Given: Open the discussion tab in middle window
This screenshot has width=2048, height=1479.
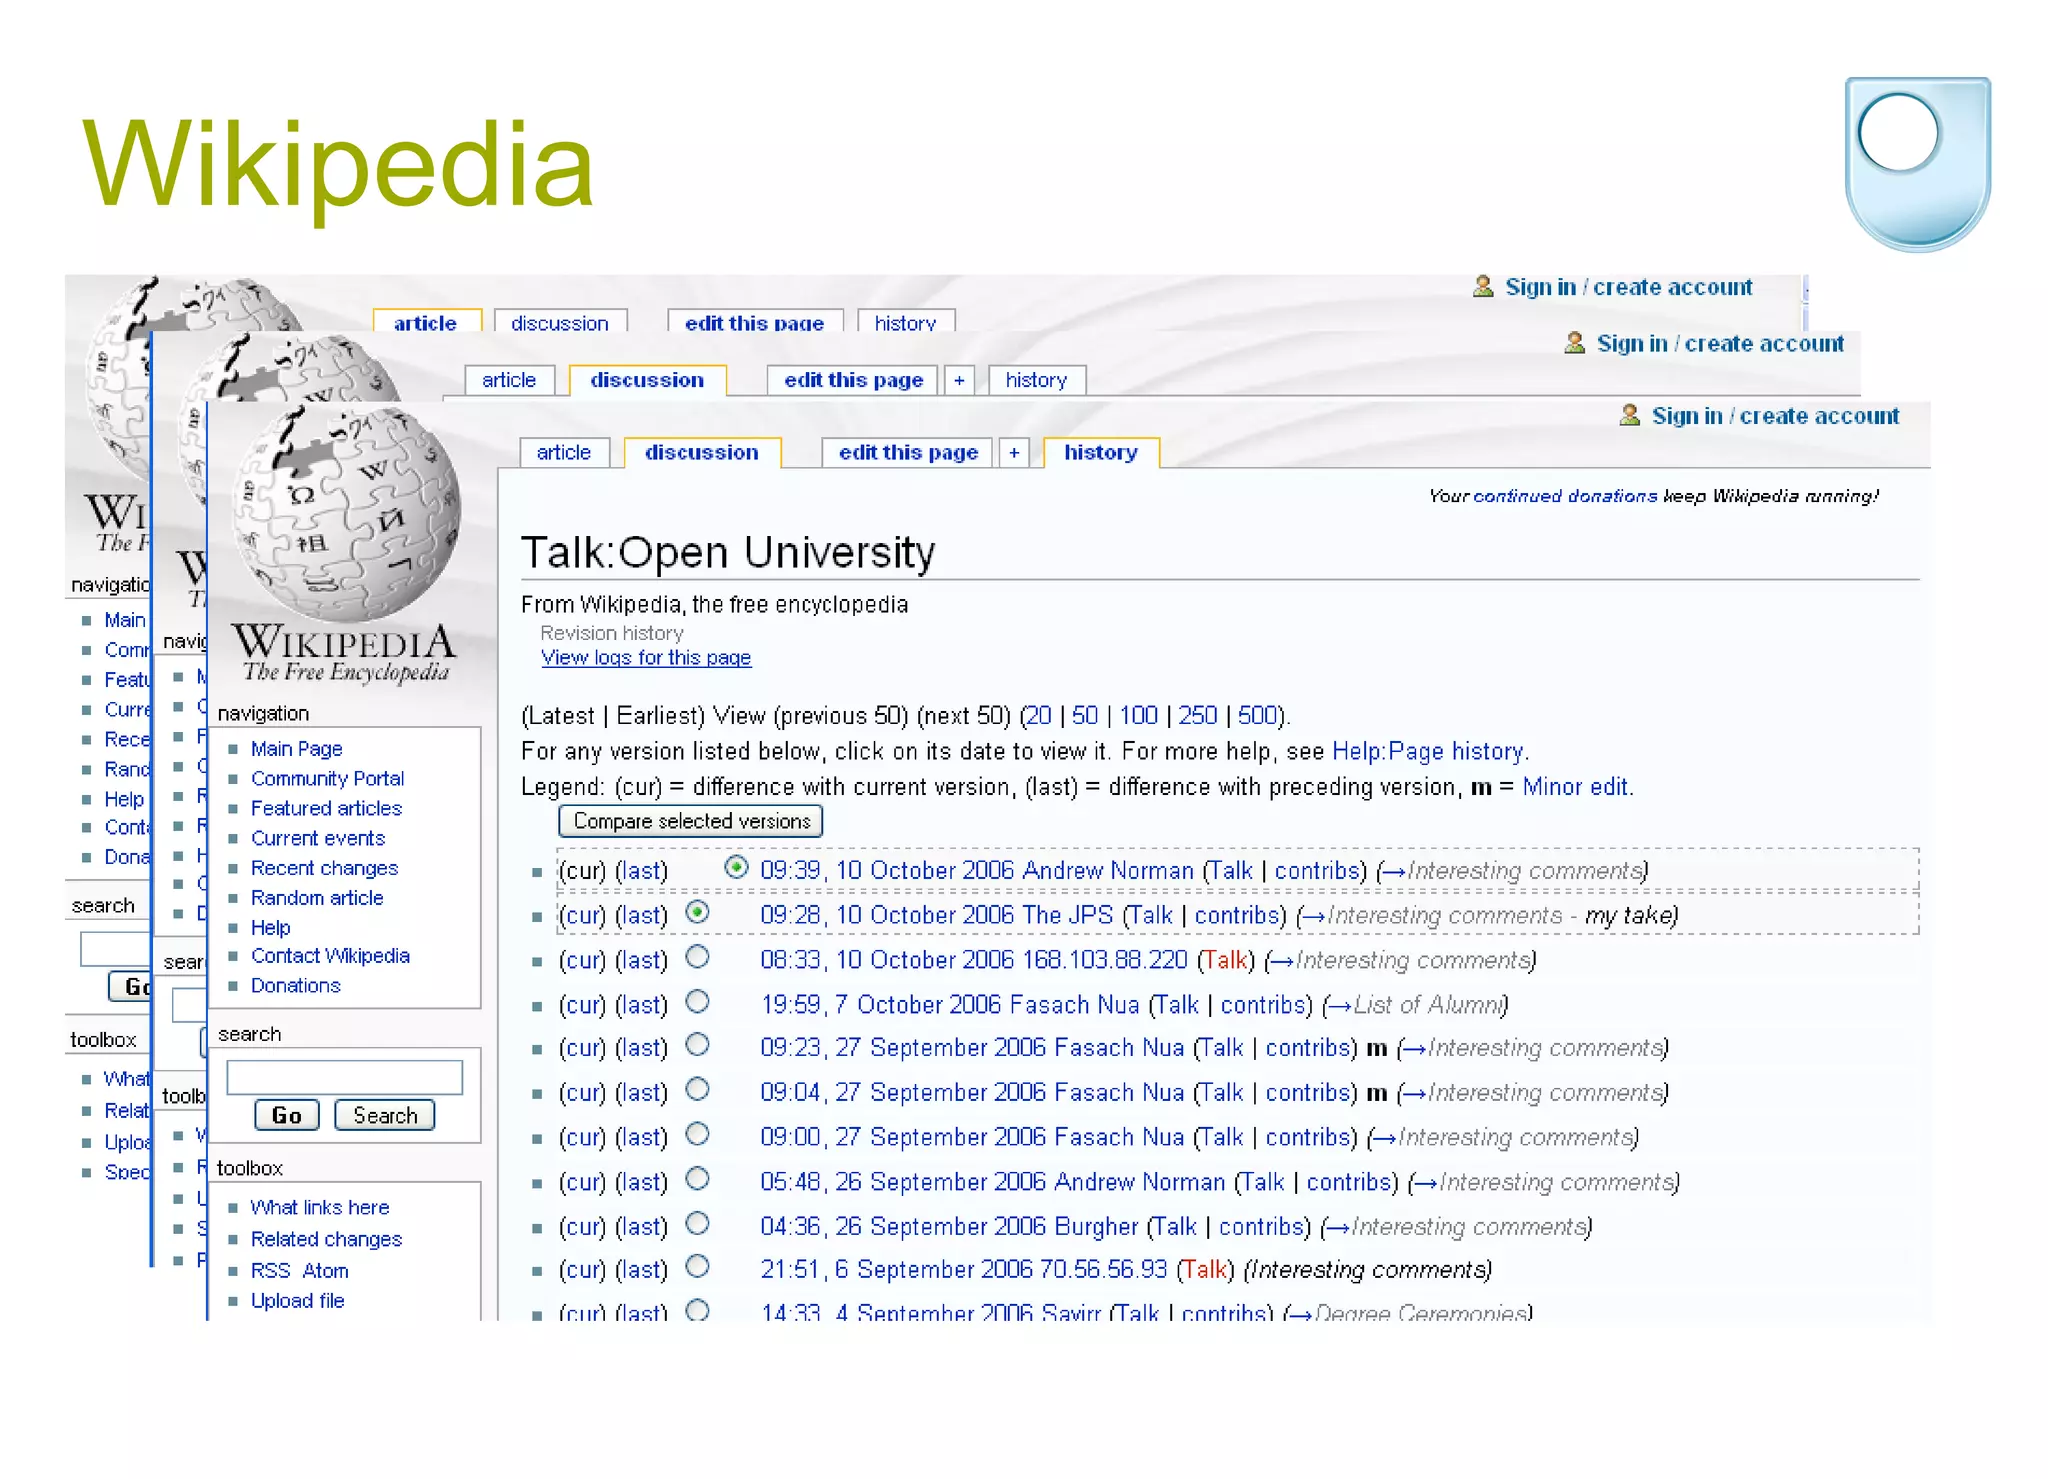Looking at the screenshot, I should [x=647, y=380].
